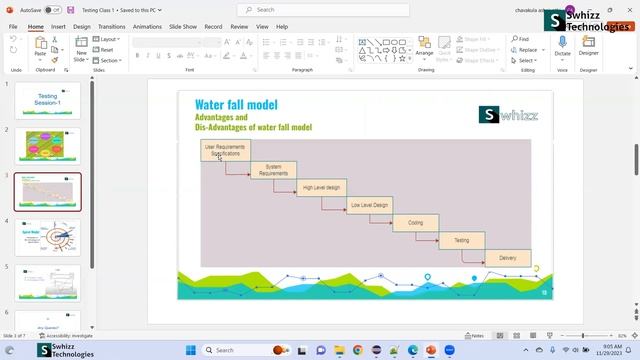Image resolution: width=640 pixels, height=360 pixels.
Task: Click the Replace button
Action: click(x=524, y=50)
